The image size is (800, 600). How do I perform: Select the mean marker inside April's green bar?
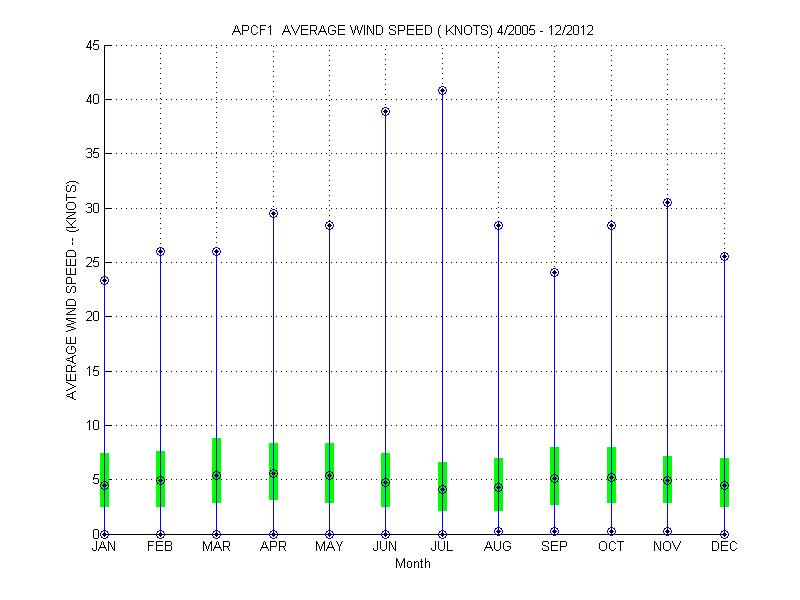[x=273, y=474]
